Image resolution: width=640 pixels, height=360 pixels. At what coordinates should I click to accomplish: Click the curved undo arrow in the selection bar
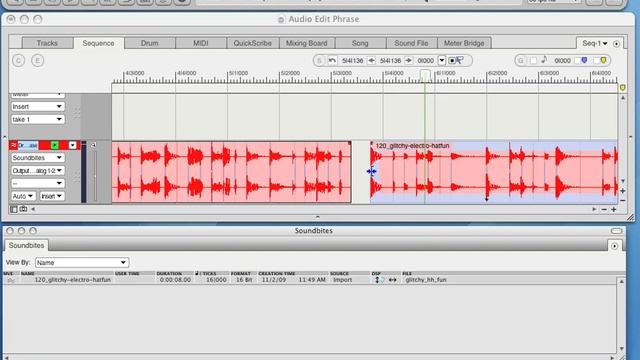332,60
